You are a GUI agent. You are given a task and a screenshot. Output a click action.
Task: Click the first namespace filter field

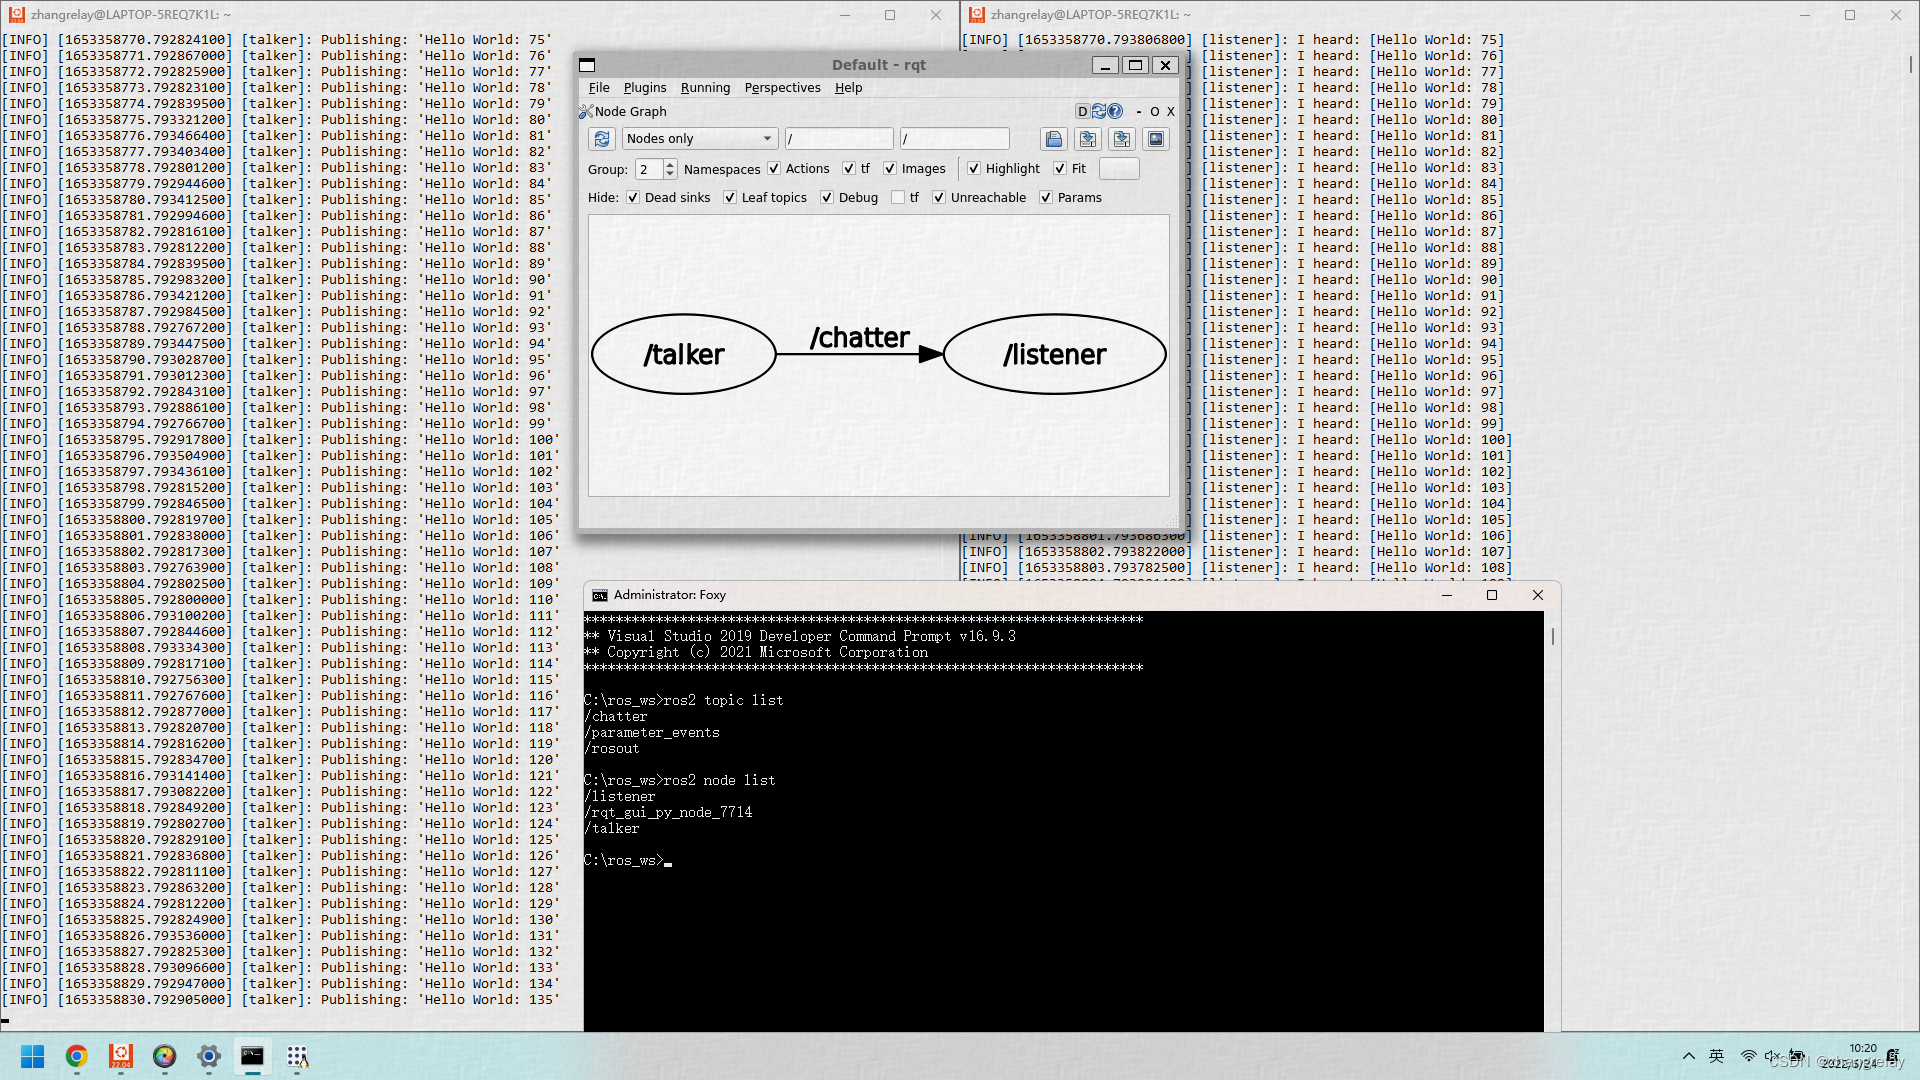(838, 139)
